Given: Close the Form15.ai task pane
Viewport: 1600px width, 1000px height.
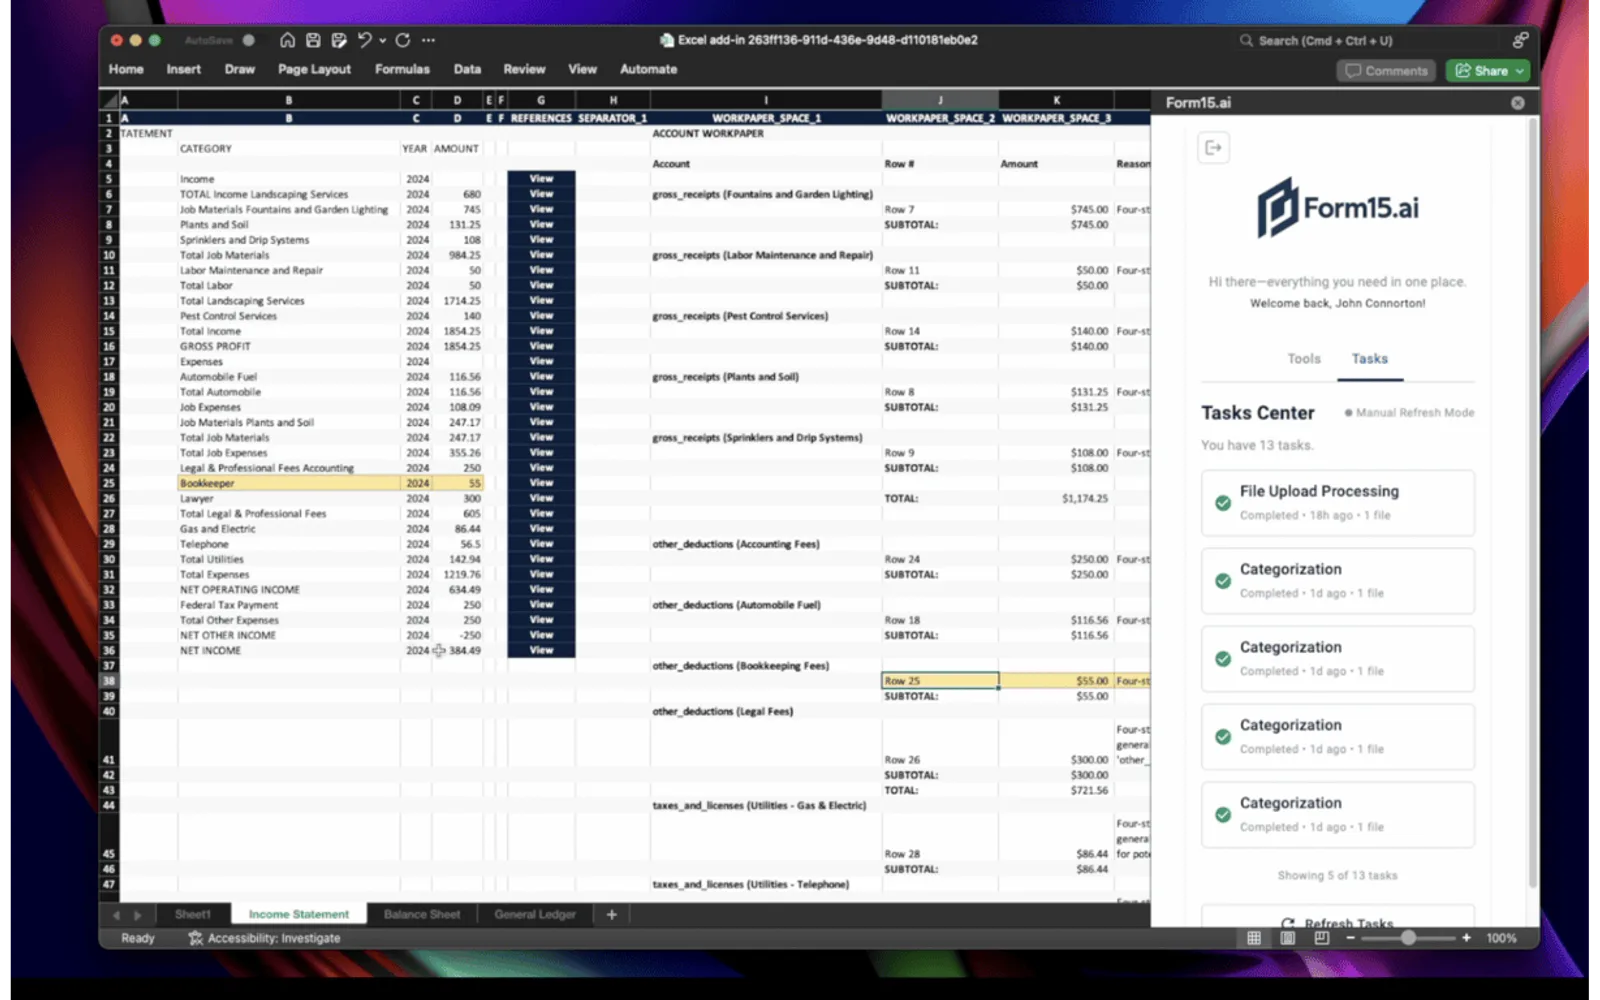Looking at the screenshot, I should (1518, 103).
